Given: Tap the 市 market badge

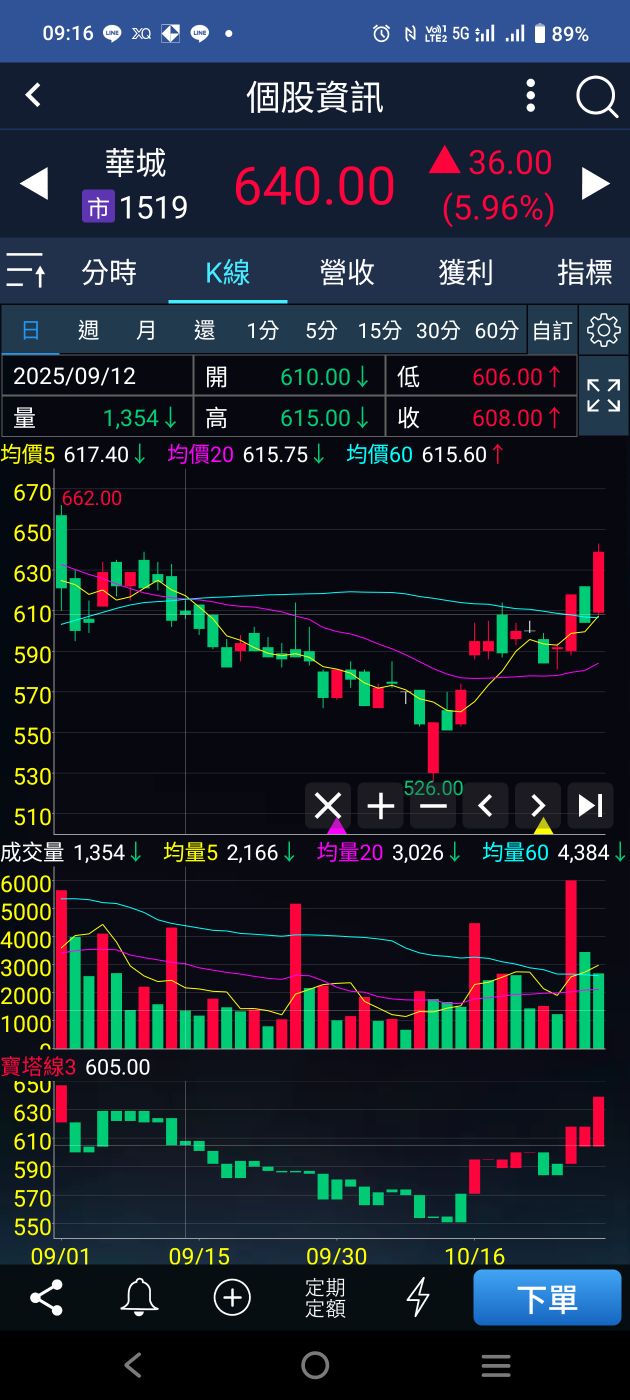Looking at the screenshot, I should click(x=98, y=207).
